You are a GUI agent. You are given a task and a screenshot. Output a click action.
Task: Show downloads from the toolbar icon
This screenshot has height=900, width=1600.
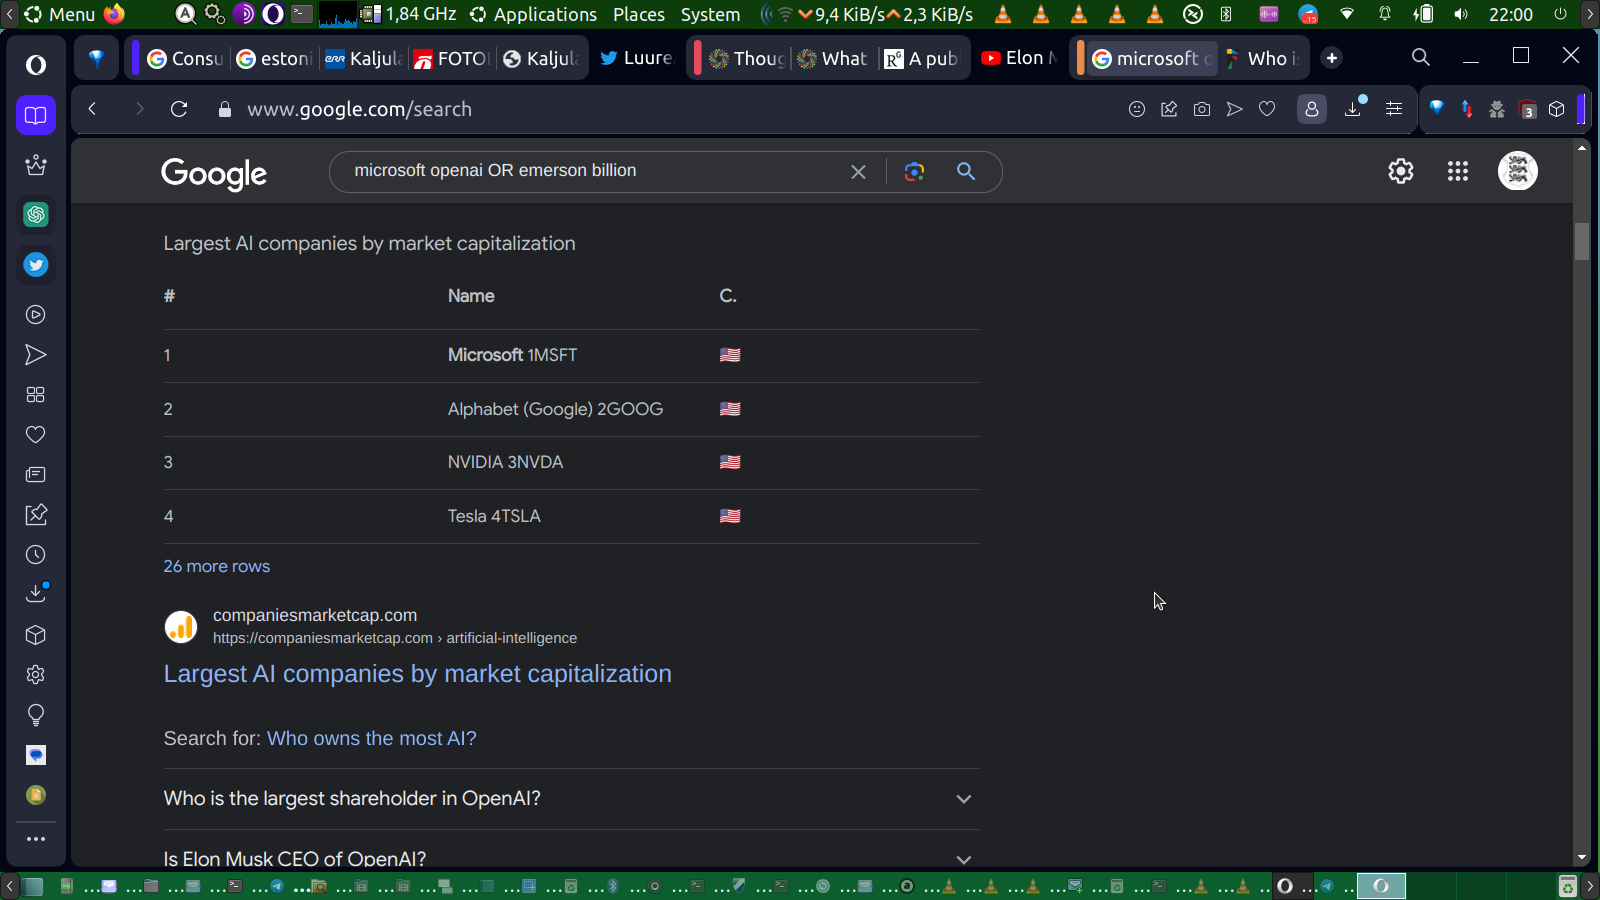point(1354,108)
